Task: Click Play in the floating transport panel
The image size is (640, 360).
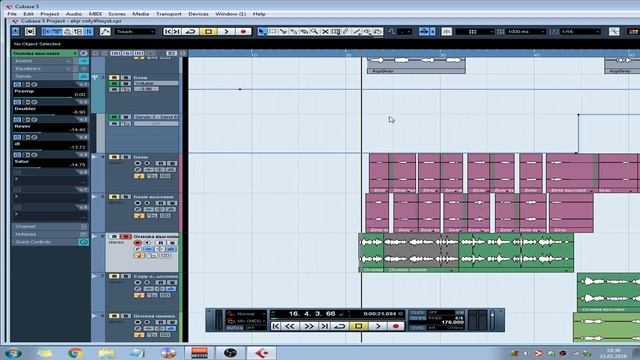Action: tap(378, 326)
